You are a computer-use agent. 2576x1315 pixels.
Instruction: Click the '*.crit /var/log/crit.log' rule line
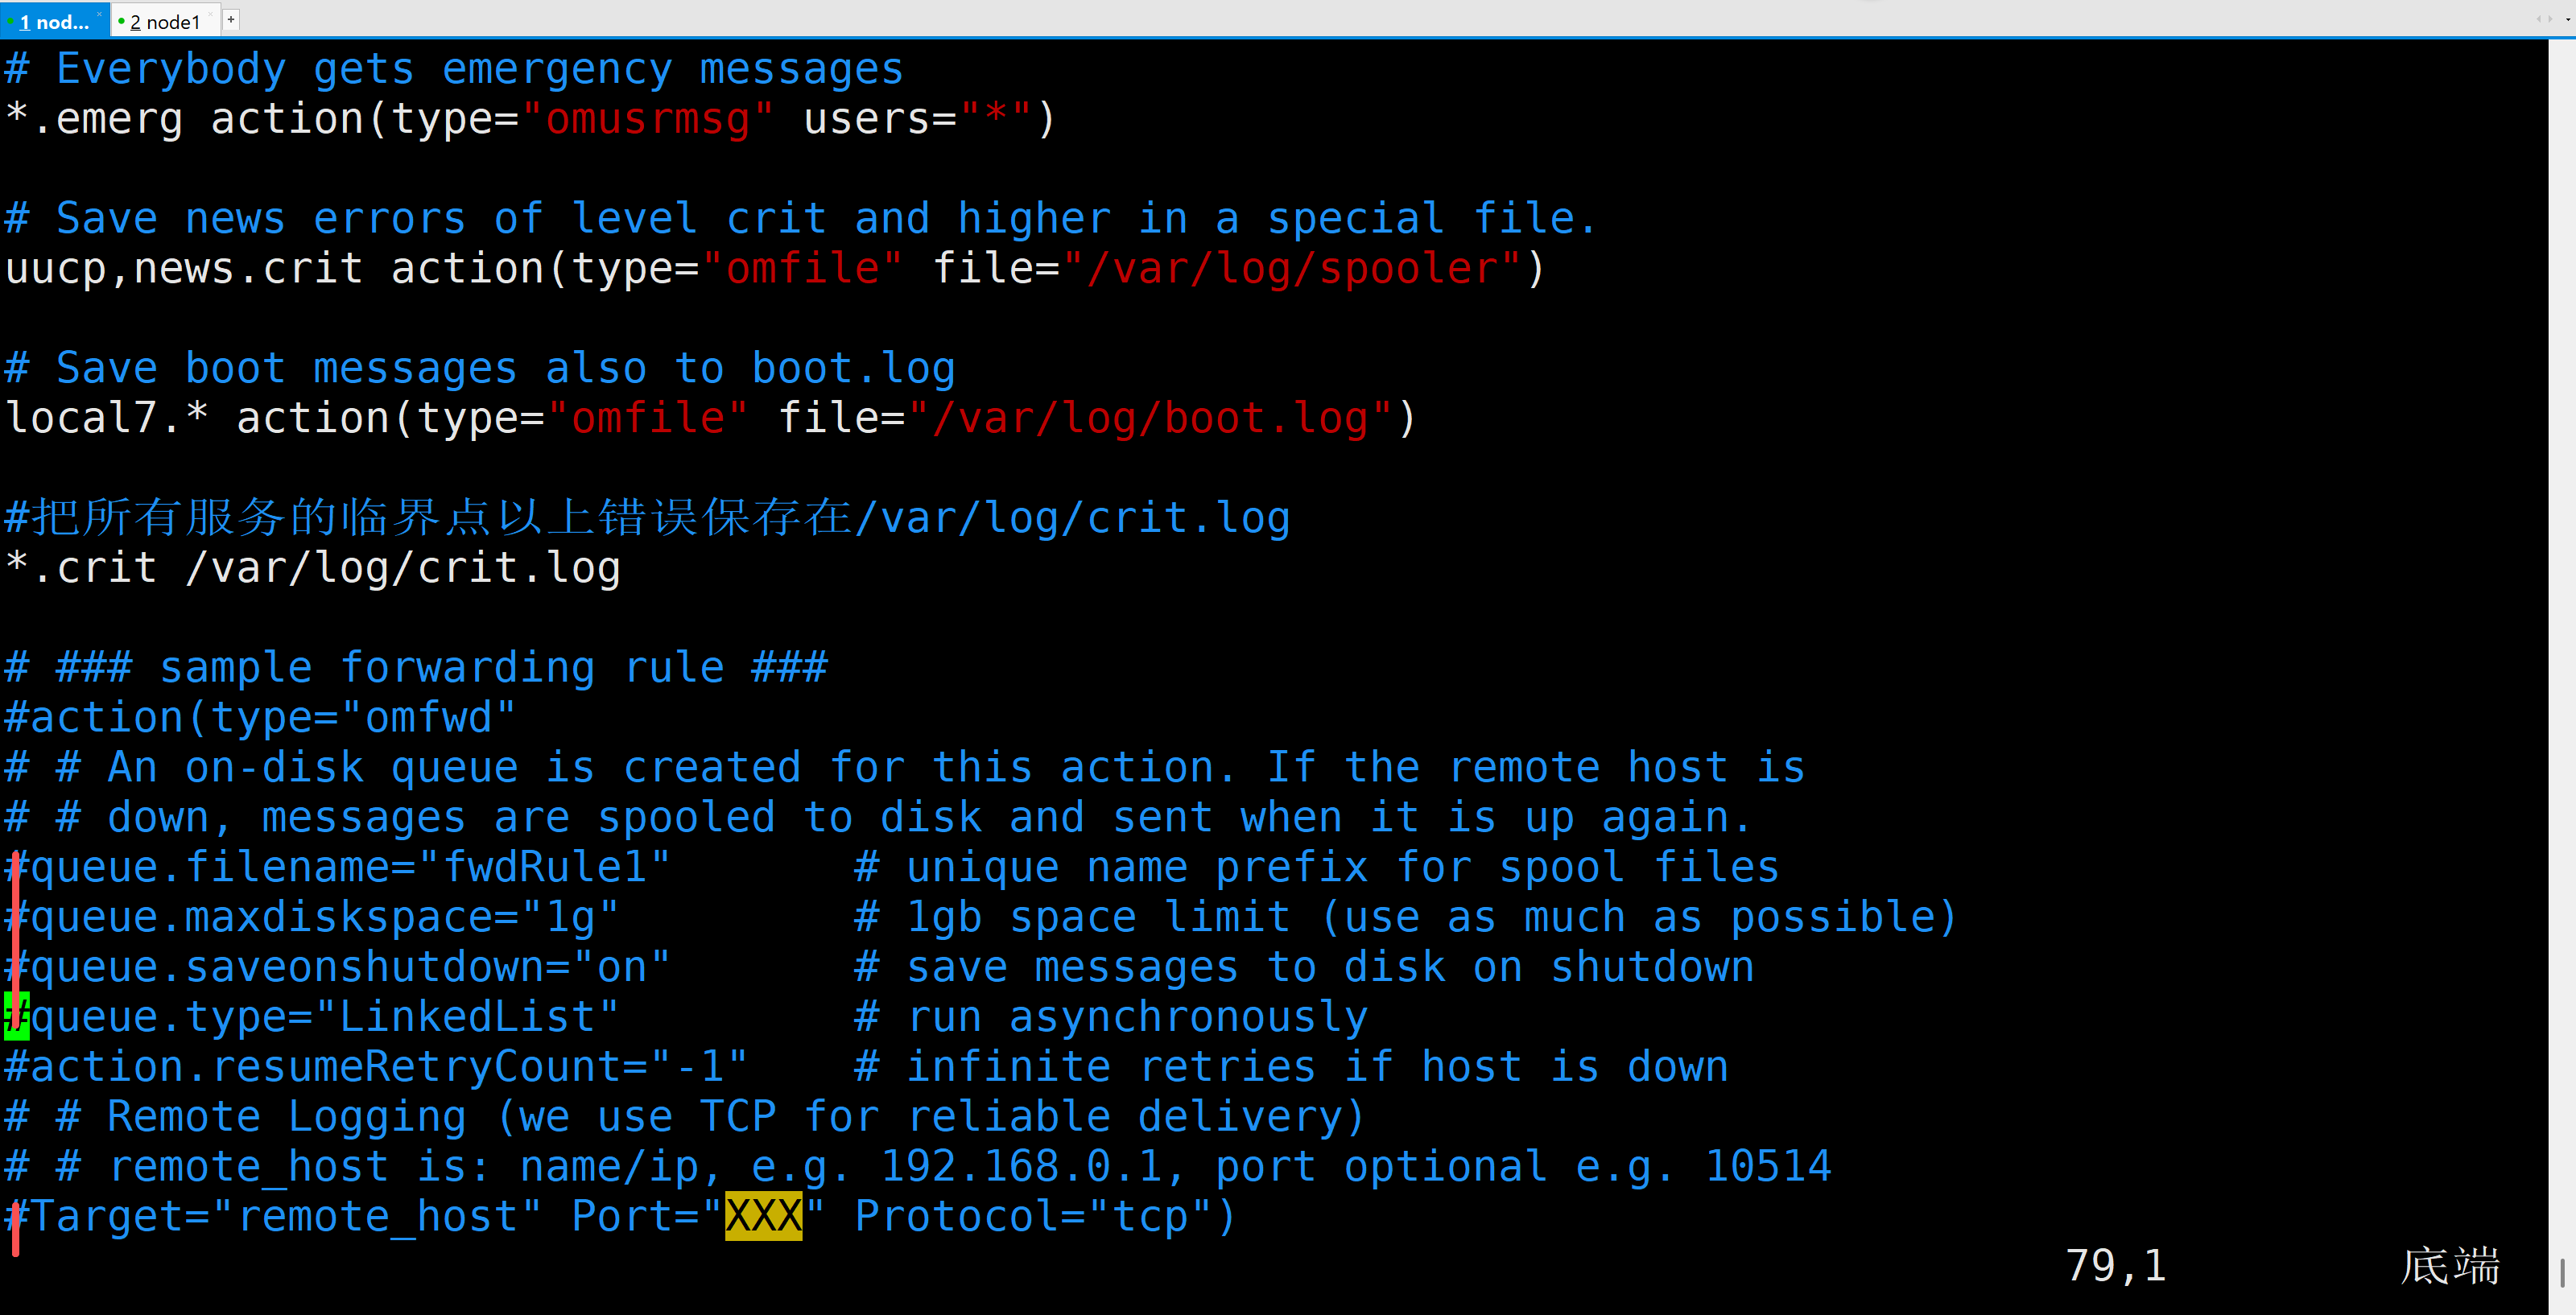pos(313,568)
